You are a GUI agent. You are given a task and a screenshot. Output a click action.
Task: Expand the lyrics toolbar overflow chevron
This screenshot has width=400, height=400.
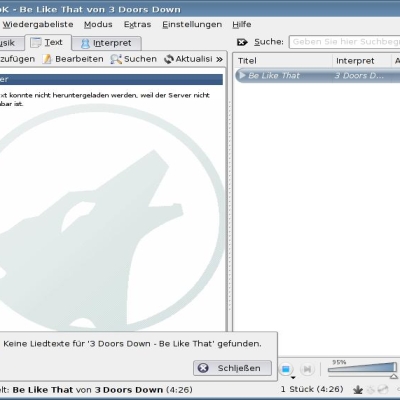219,59
